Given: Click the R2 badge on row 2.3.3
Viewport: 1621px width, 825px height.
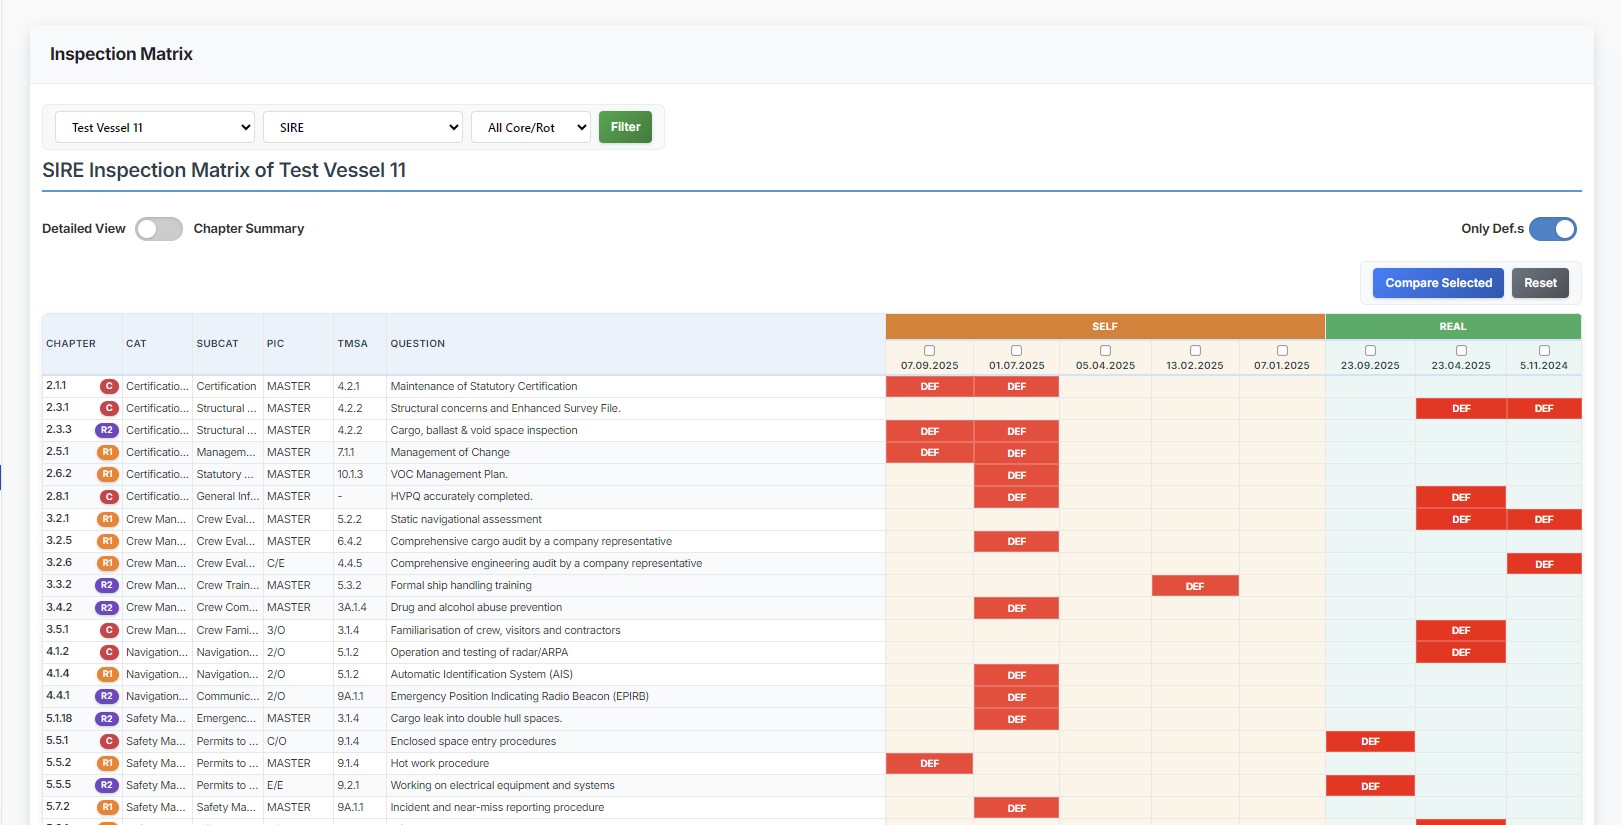Looking at the screenshot, I should click(106, 430).
